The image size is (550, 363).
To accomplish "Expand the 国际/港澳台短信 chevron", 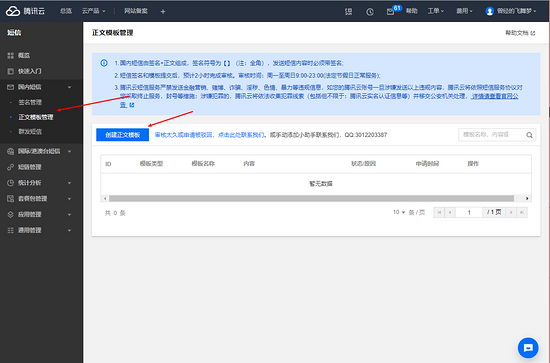I will 69,152.
